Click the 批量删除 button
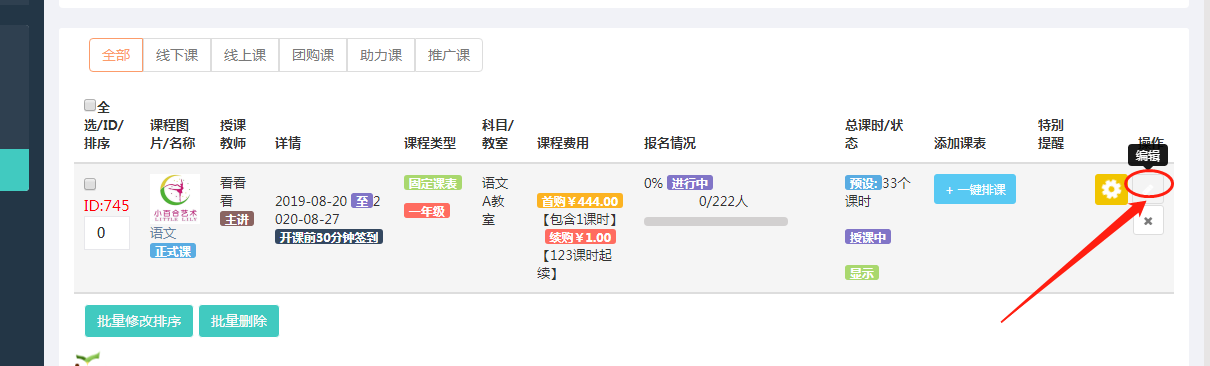This screenshot has height=366, width=1210. point(239,321)
